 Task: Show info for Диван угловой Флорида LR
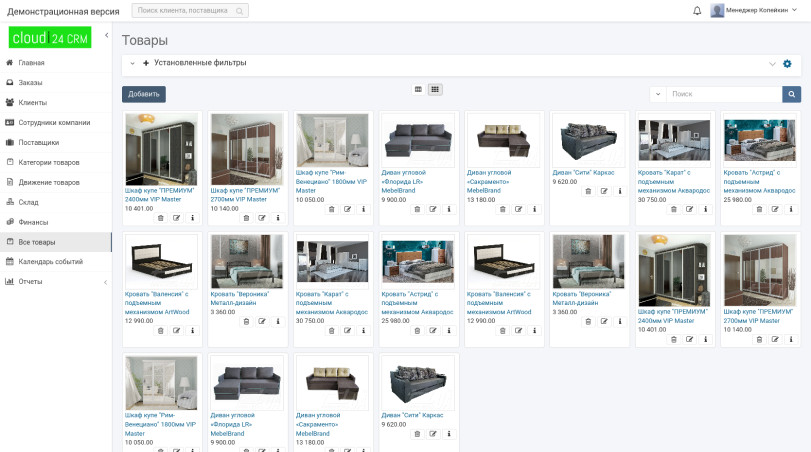[x=448, y=208]
